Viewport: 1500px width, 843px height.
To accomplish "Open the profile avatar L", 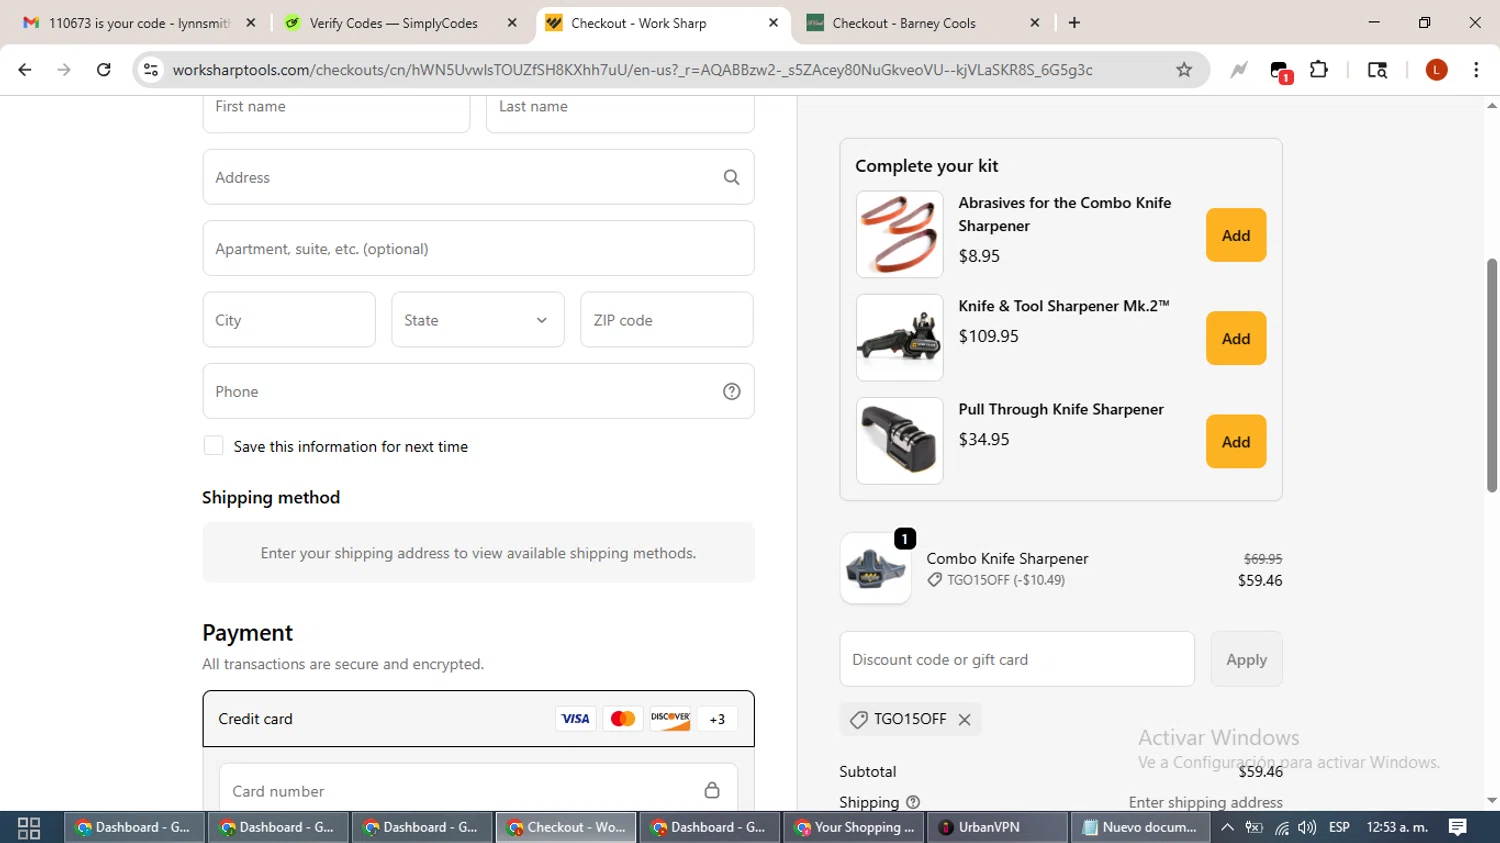I will [1436, 70].
